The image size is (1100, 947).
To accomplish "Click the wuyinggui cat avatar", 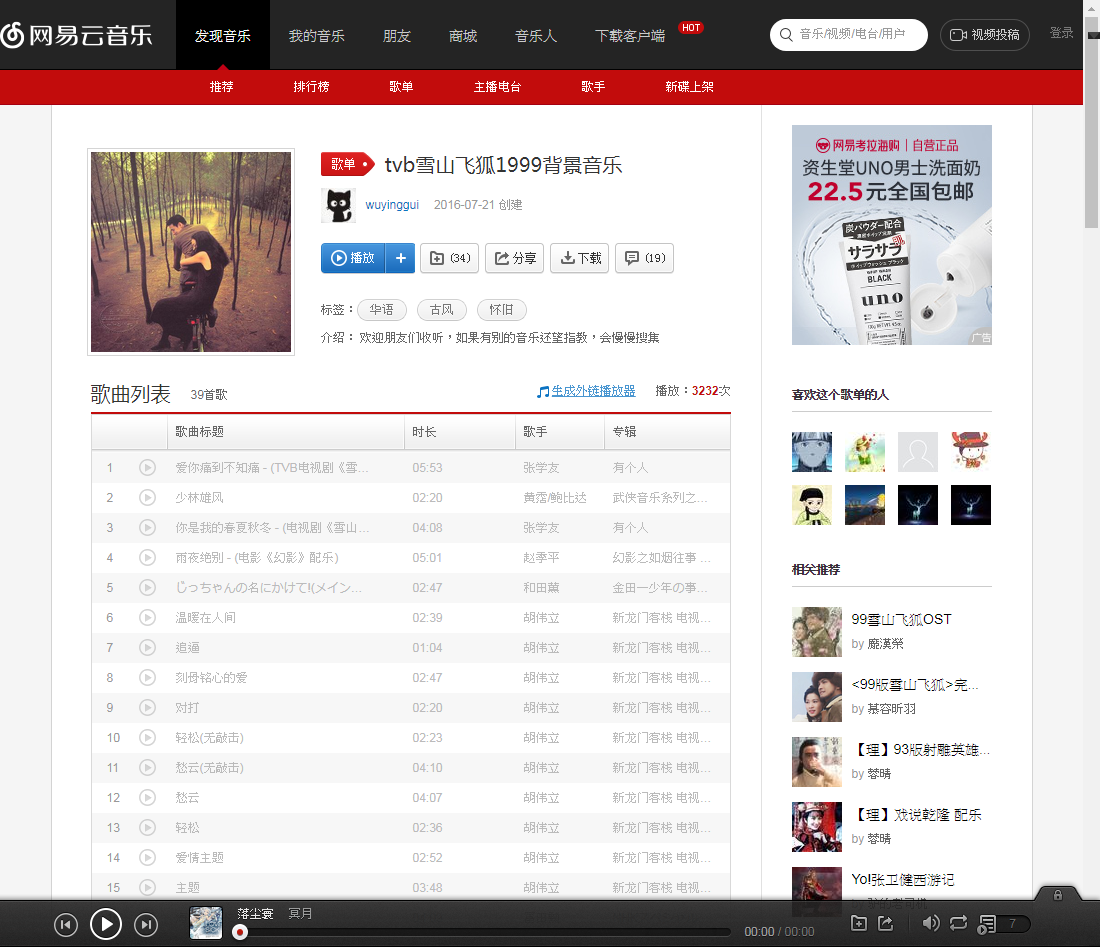I will point(338,206).
